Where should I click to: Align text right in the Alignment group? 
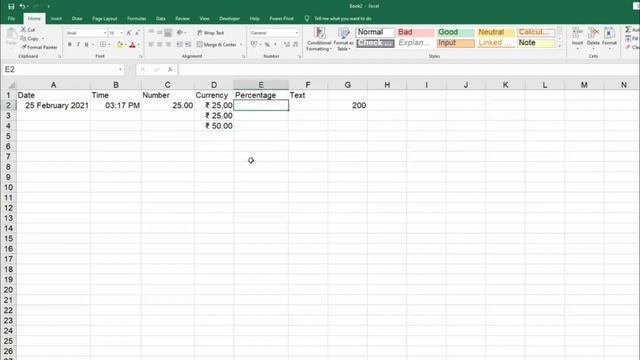click(168, 44)
